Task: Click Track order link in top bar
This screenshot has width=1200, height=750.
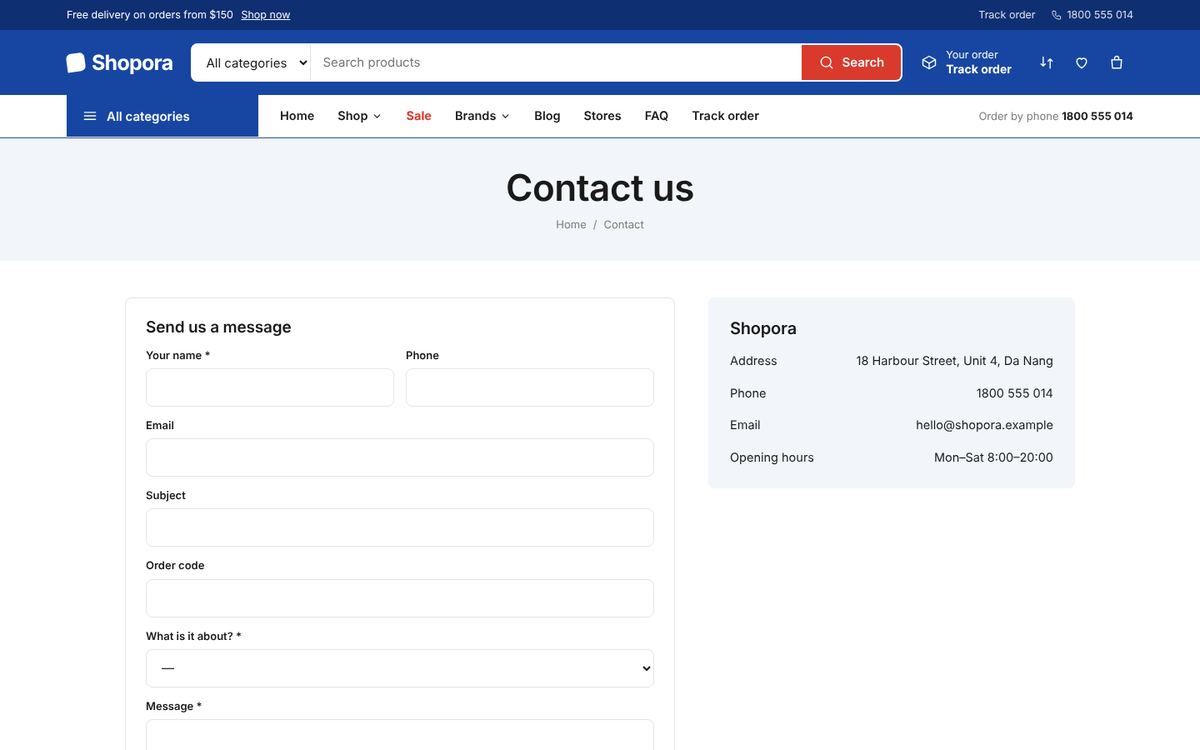Action: (1007, 15)
